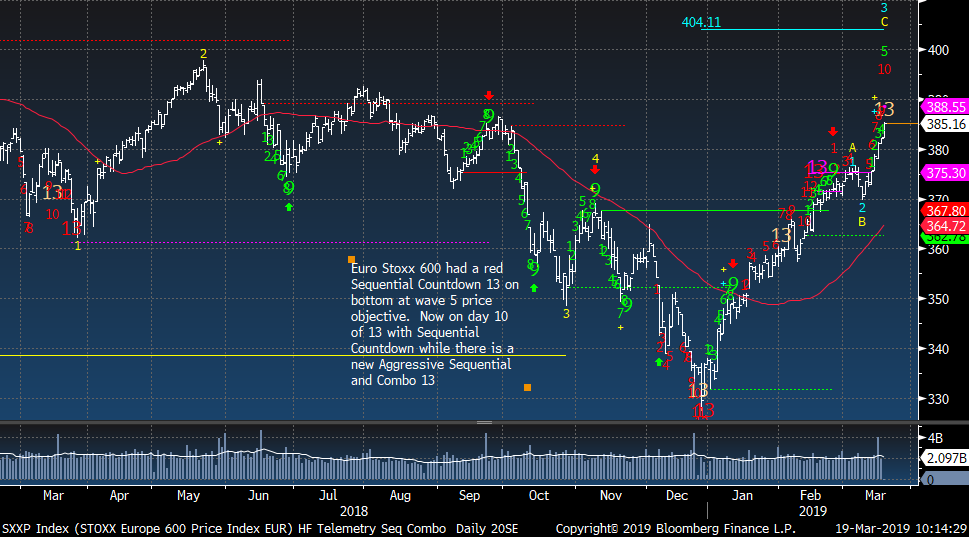Click red 13 countdown at December bottom

[705, 410]
